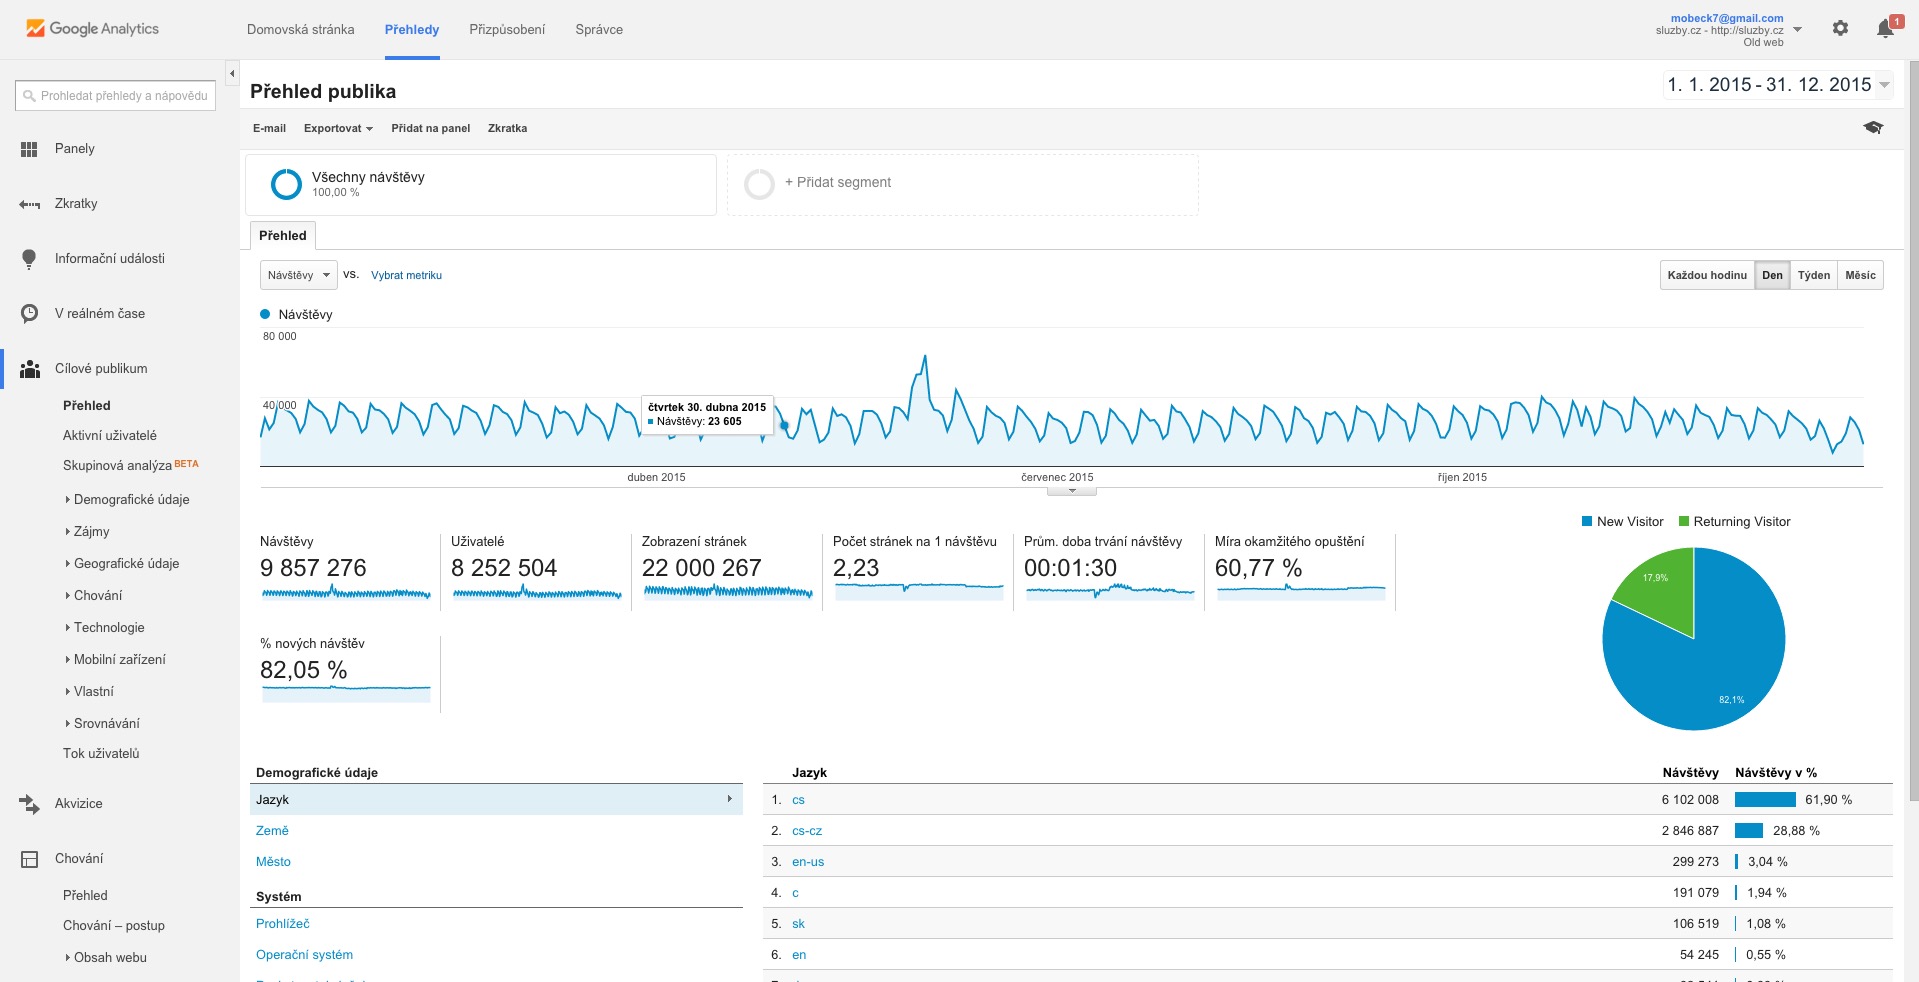This screenshot has height=982, width=1919.
Task: Click New Visitor blue legend swatch
Action: 1587,521
